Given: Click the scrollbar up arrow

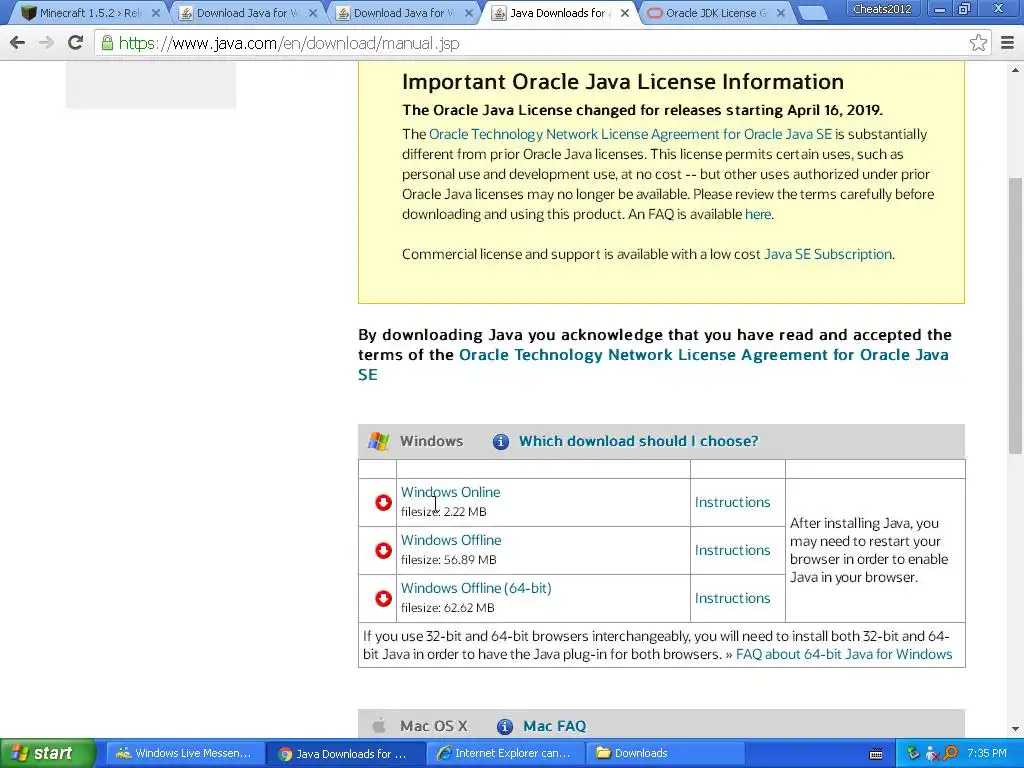Looking at the screenshot, I should tap(1016, 70).
